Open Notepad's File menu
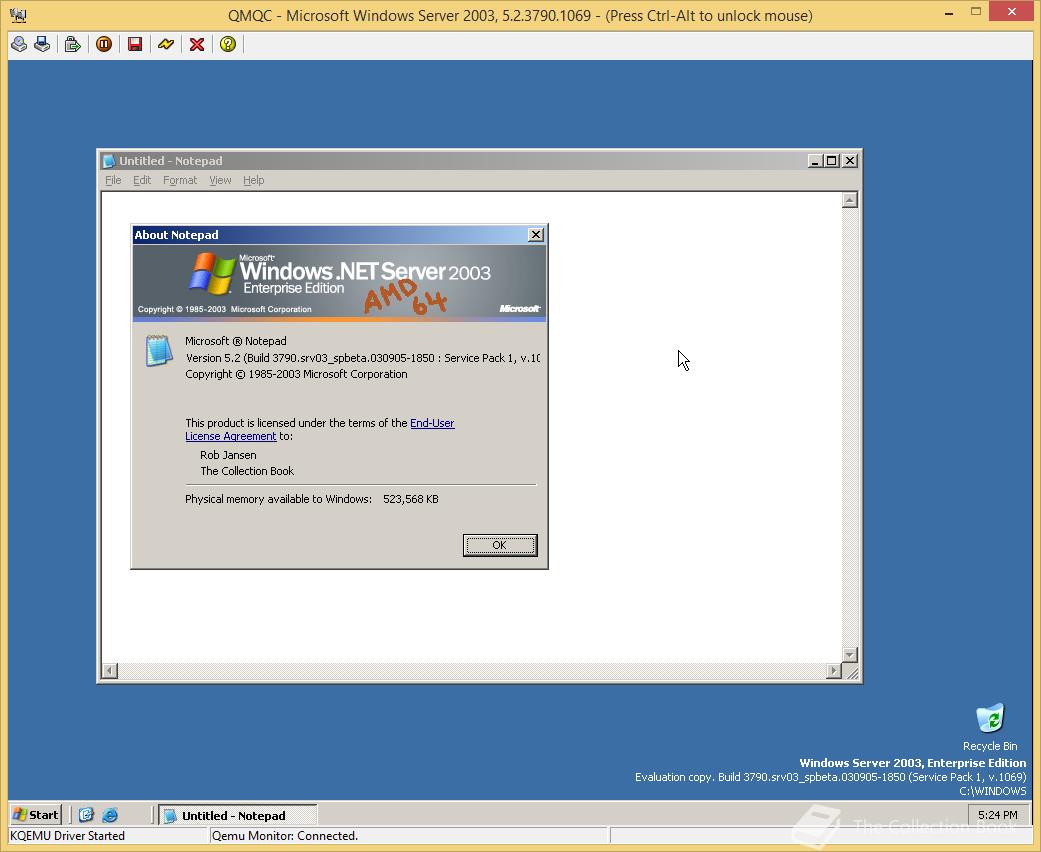 (113, 180)
